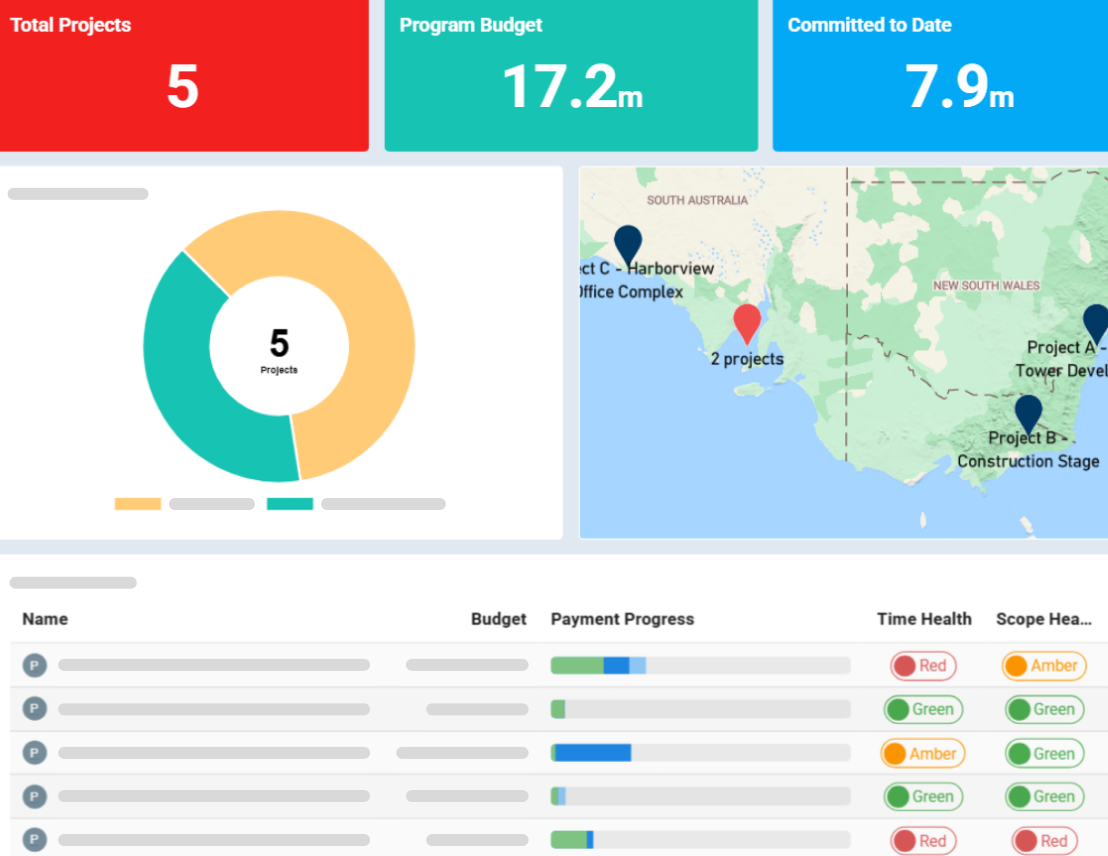Click the Project B Construction Stage map pin

pyautogui.click(x=1029, y=413)
